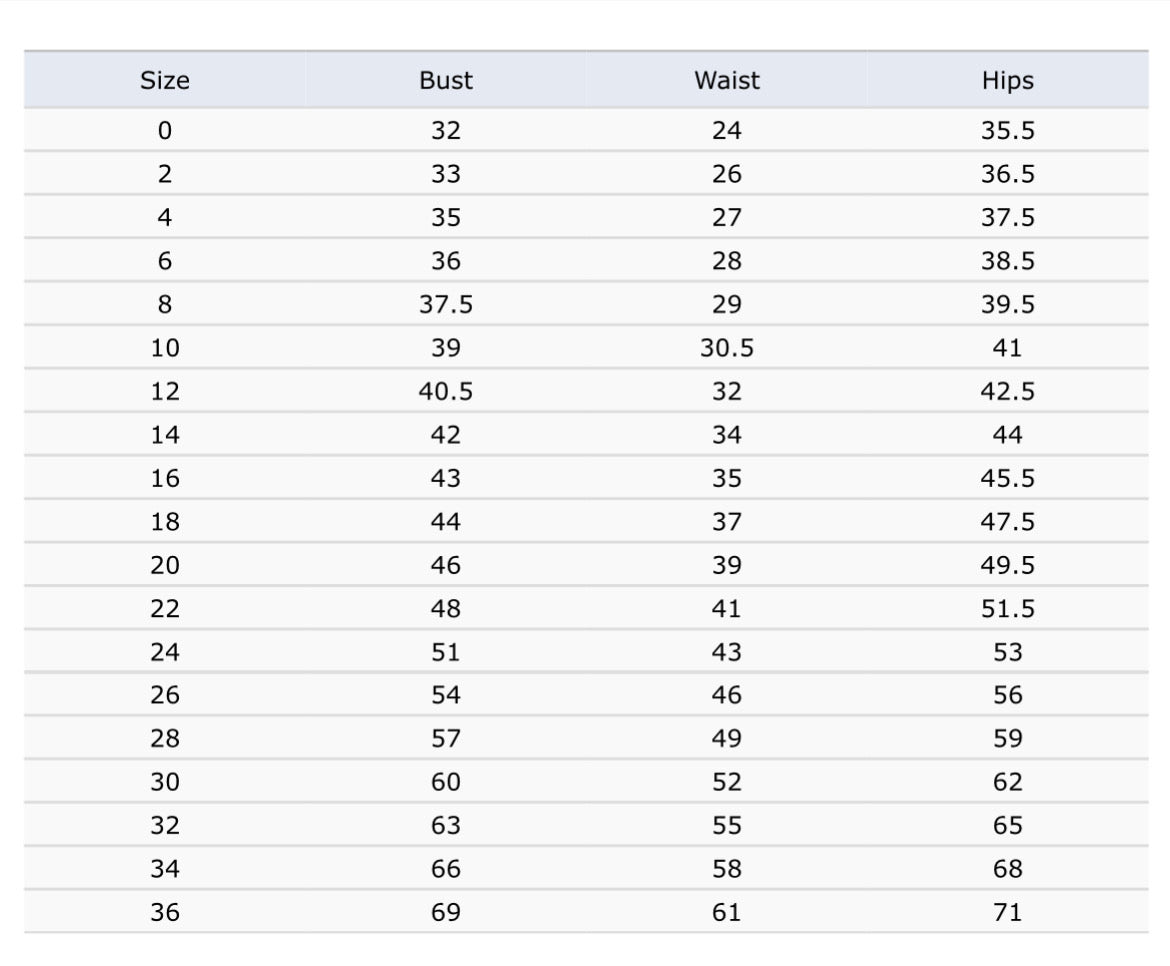
Task: Select the 51.5 hips value for size 22
Action: click(x=1007, y=609)
